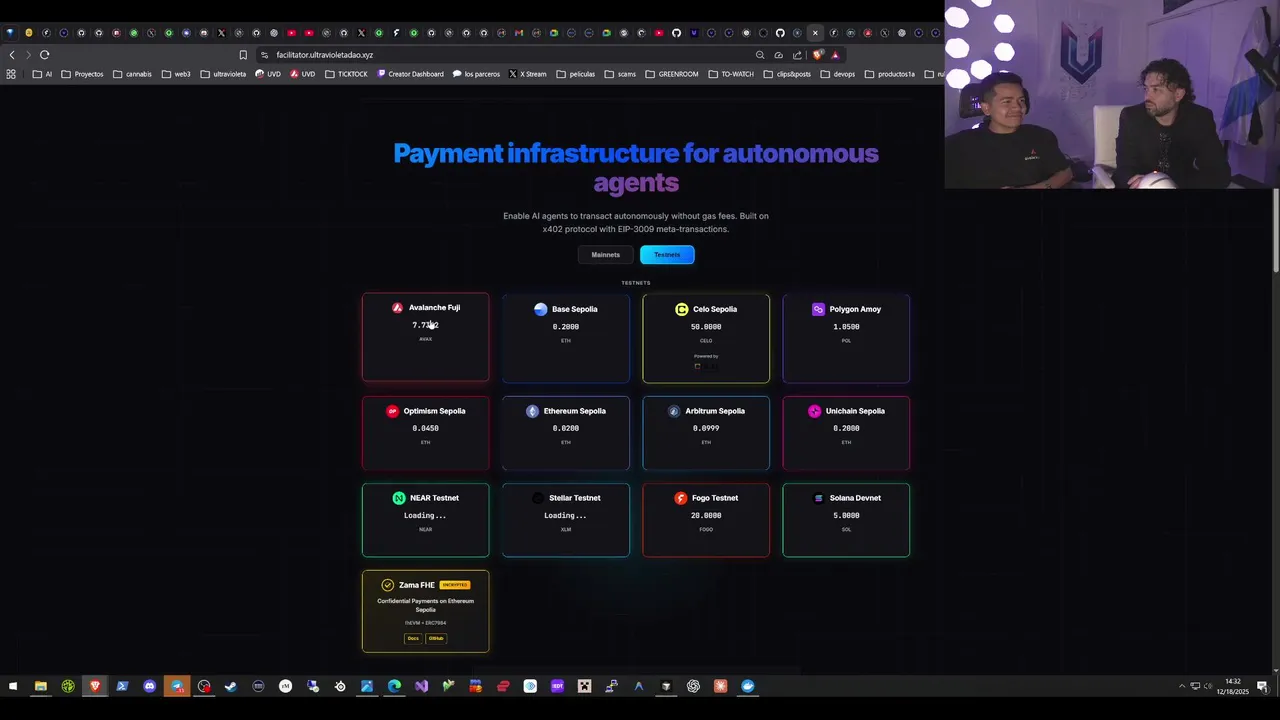Open Brave browser from the taskbar

95,686
